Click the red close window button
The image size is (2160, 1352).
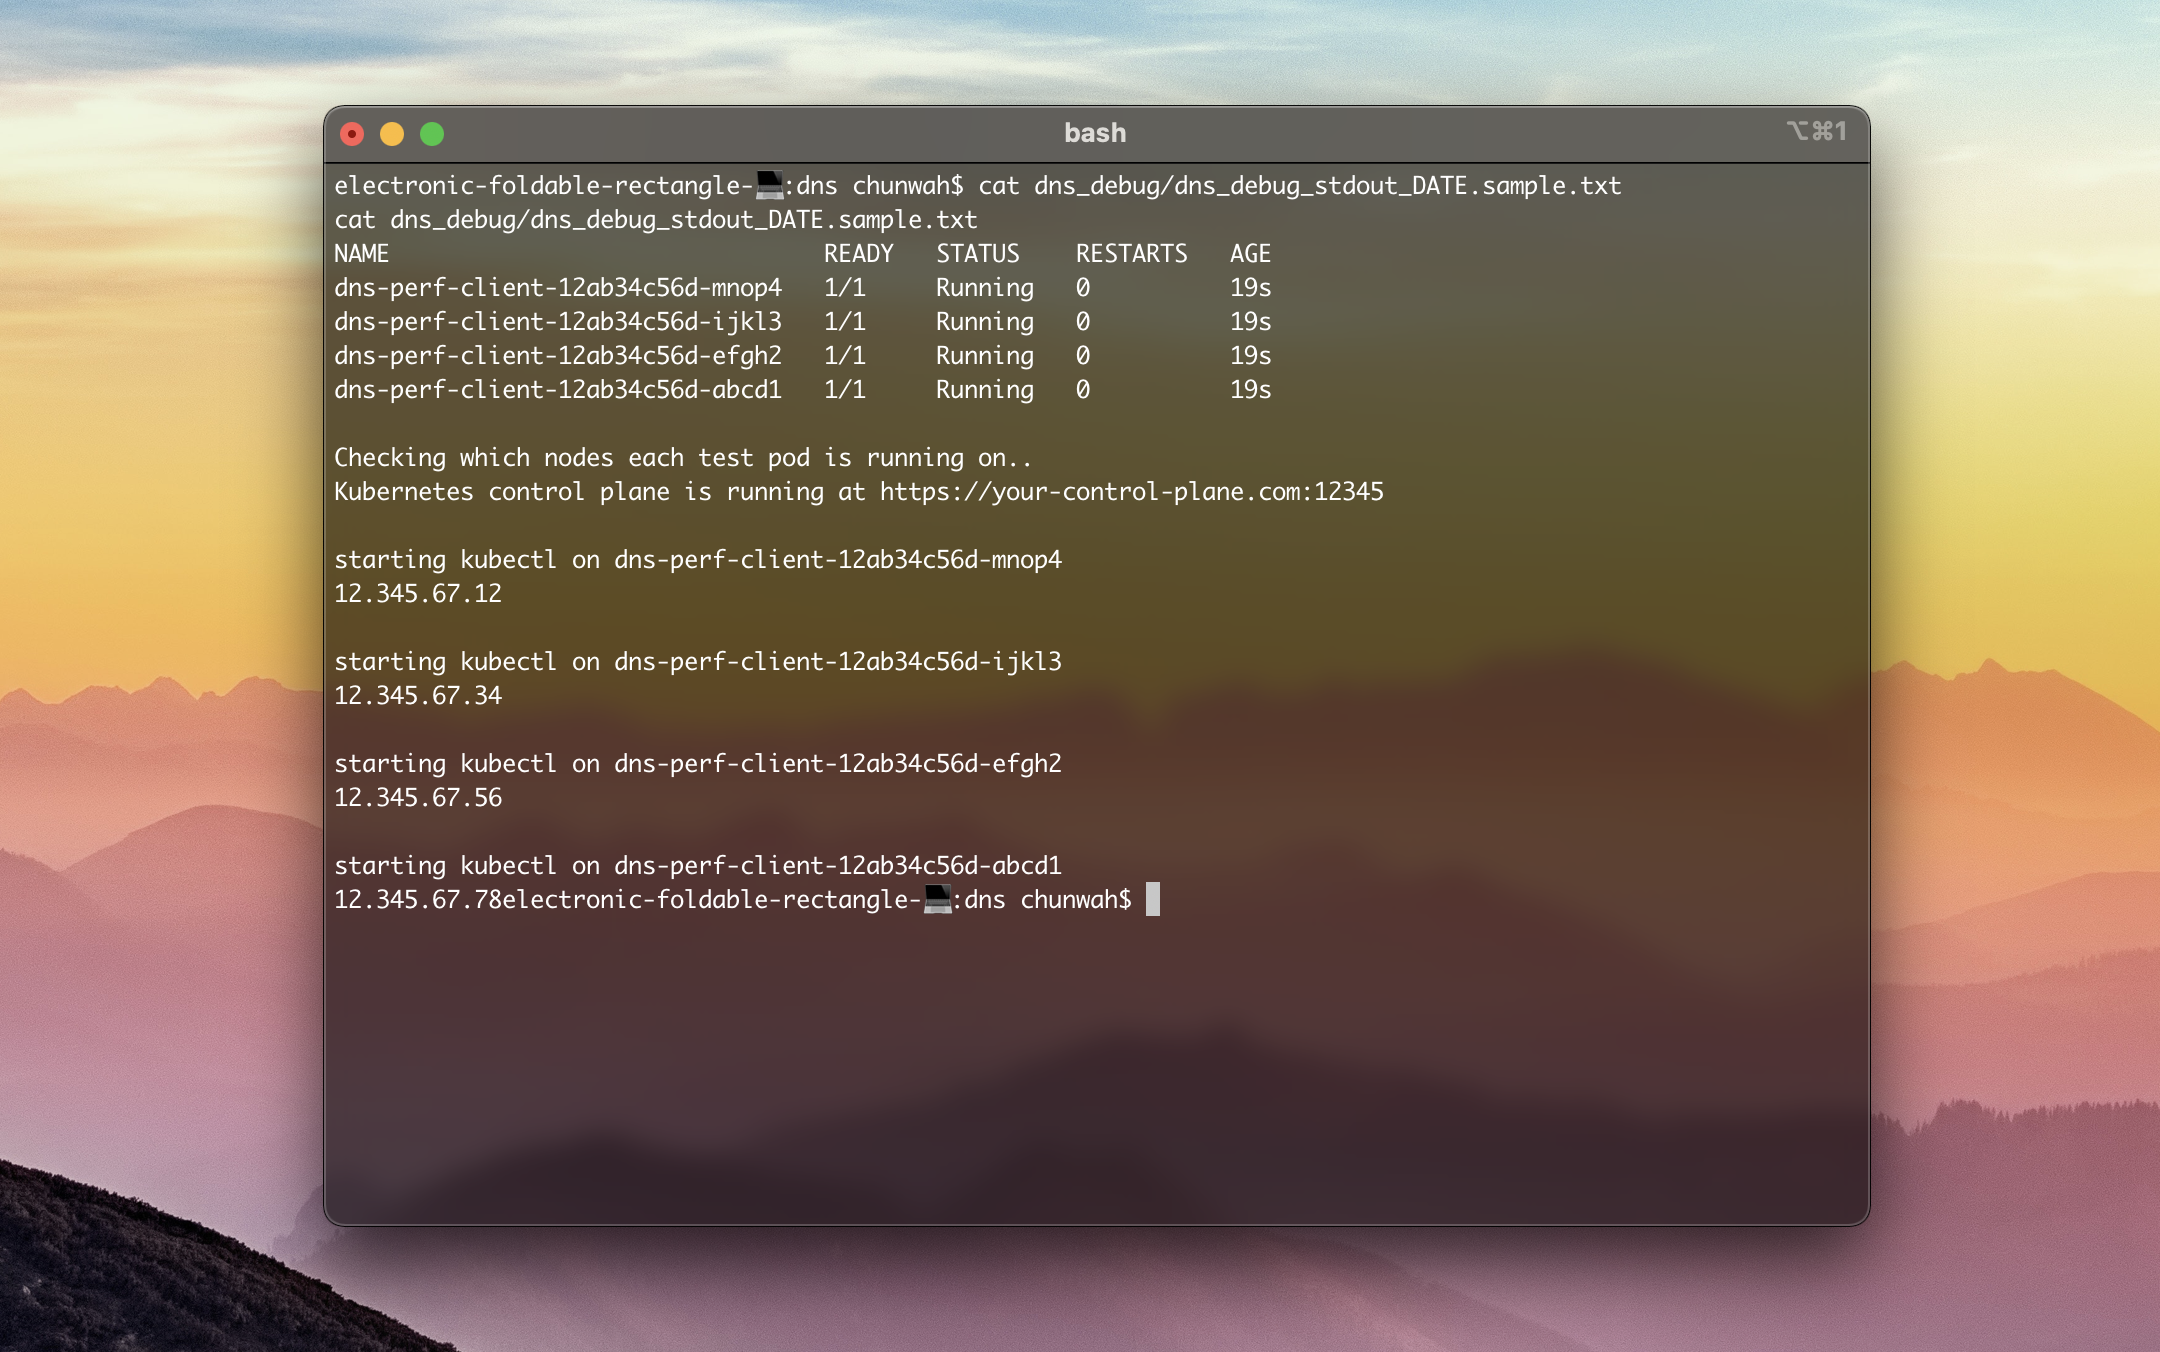click(x=352, y=134)
